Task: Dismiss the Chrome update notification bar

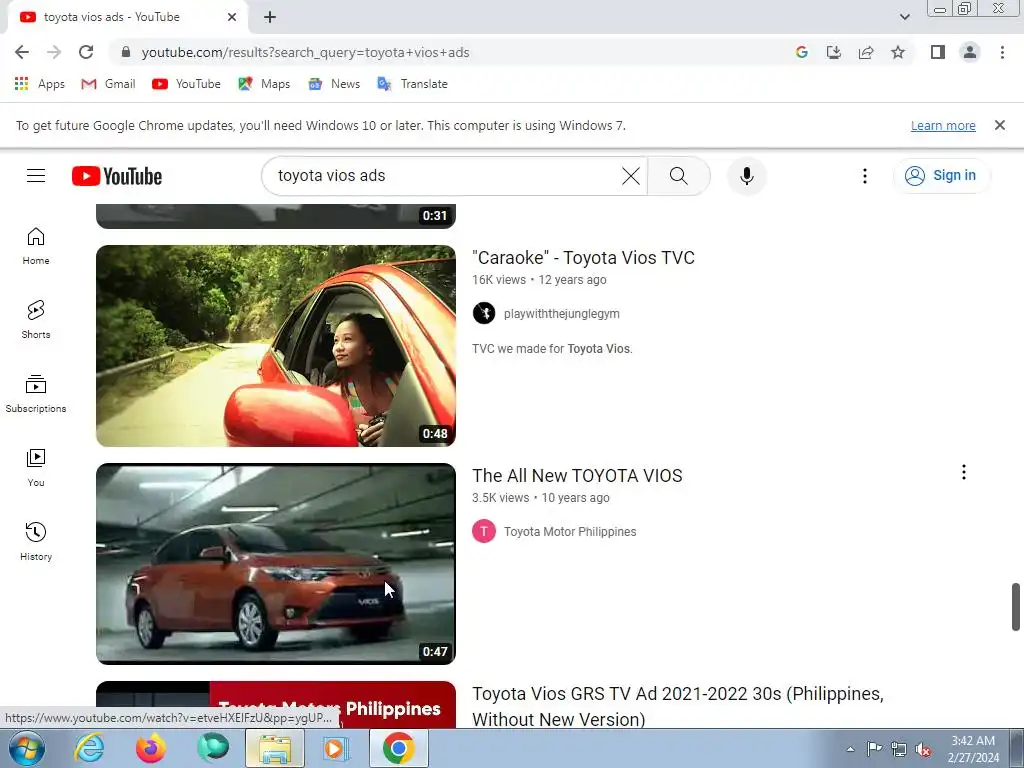Action: point(999,125)
